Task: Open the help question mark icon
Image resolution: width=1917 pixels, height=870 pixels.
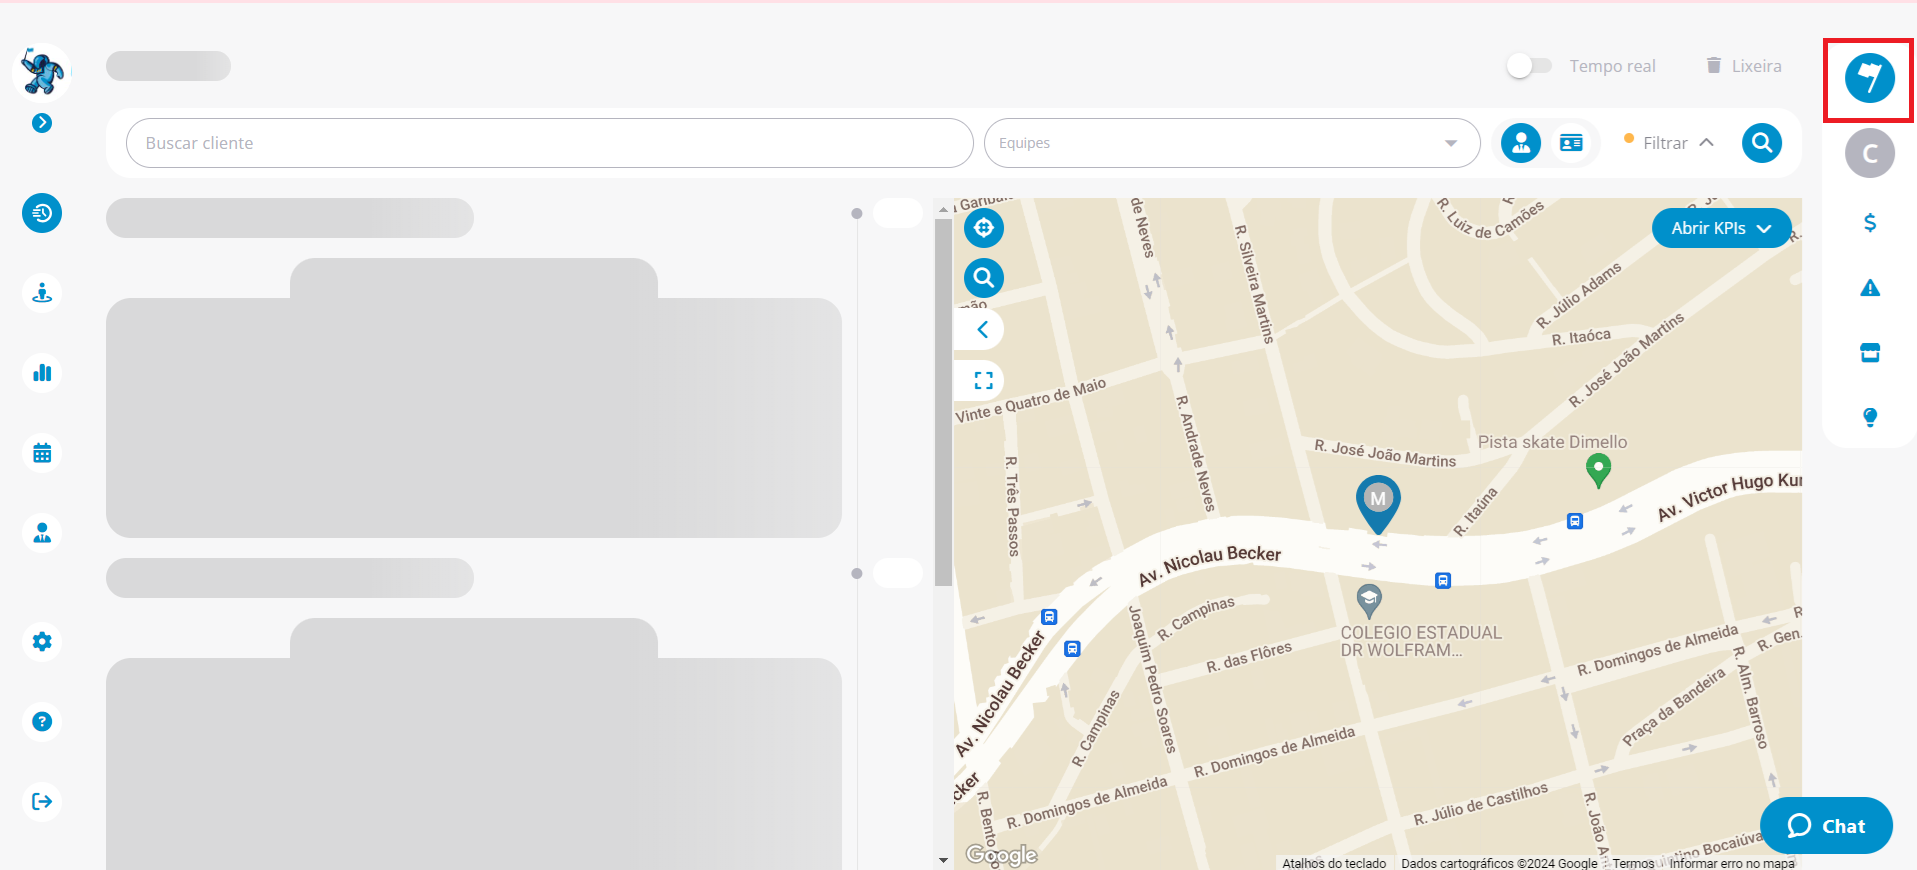Action: pos(42,721)
